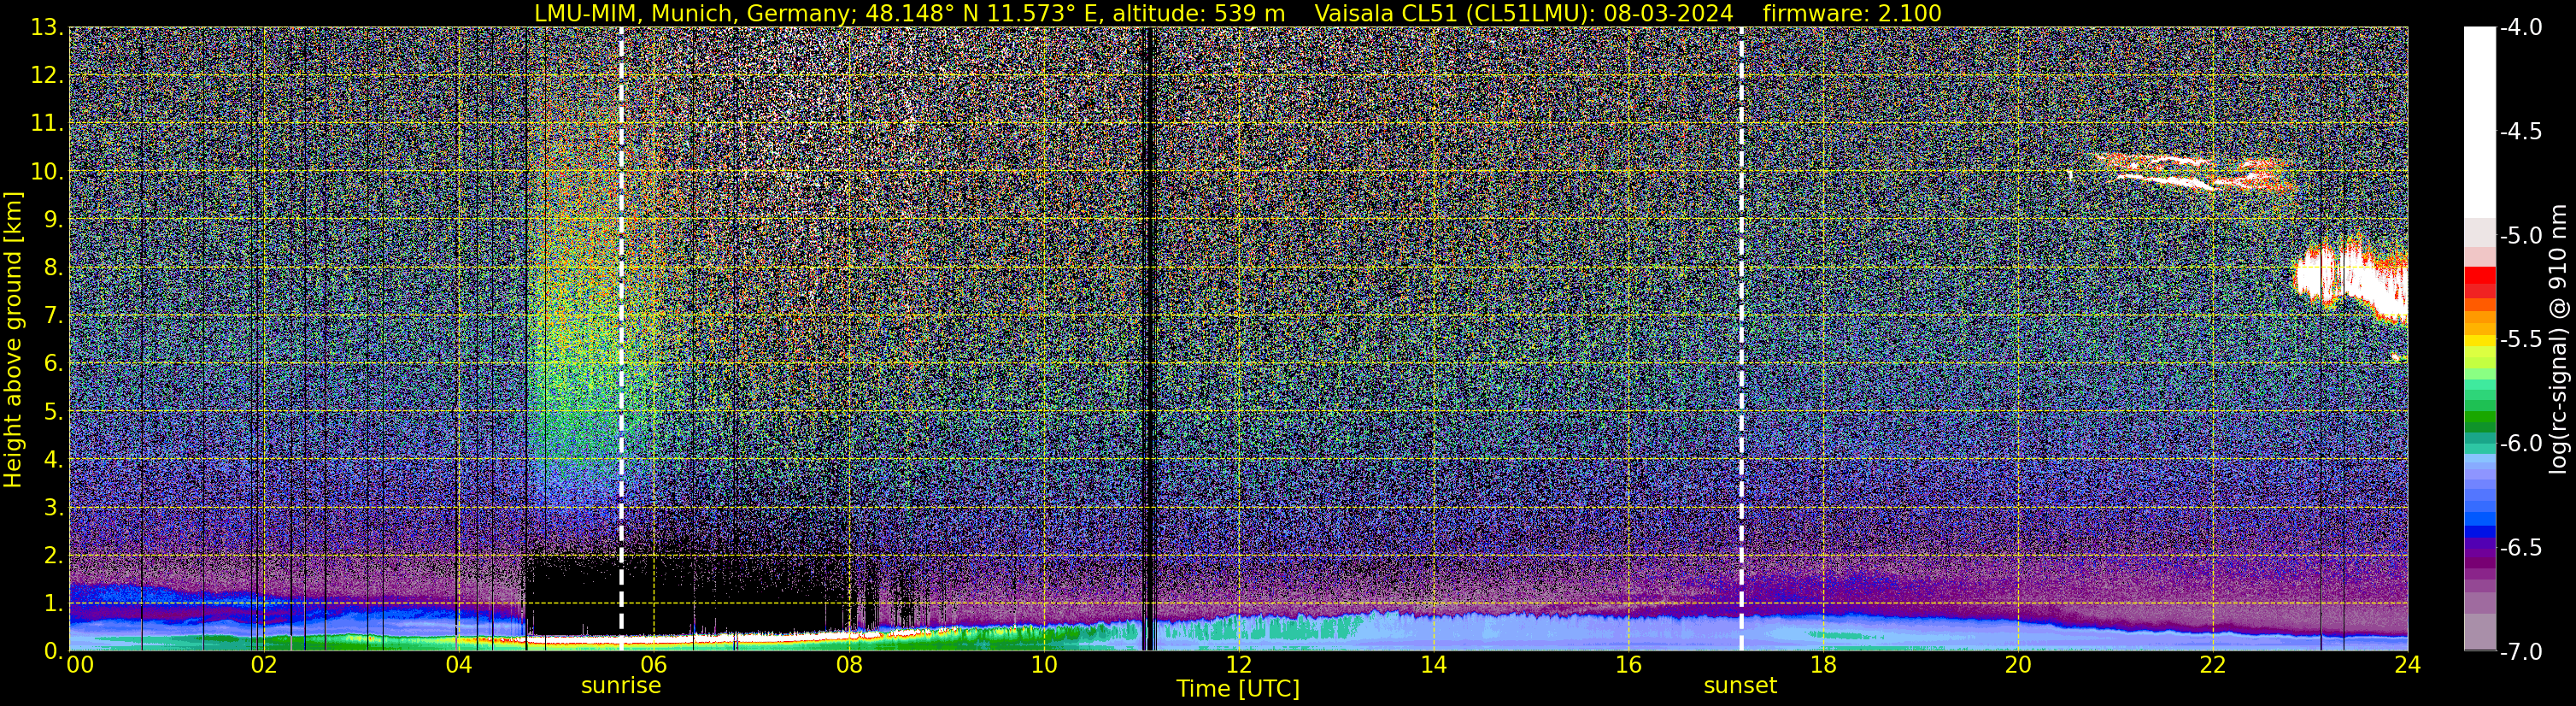Click the 'Height above ground [km]' axis label
The image size is (2576, 706).
point(12,340)
